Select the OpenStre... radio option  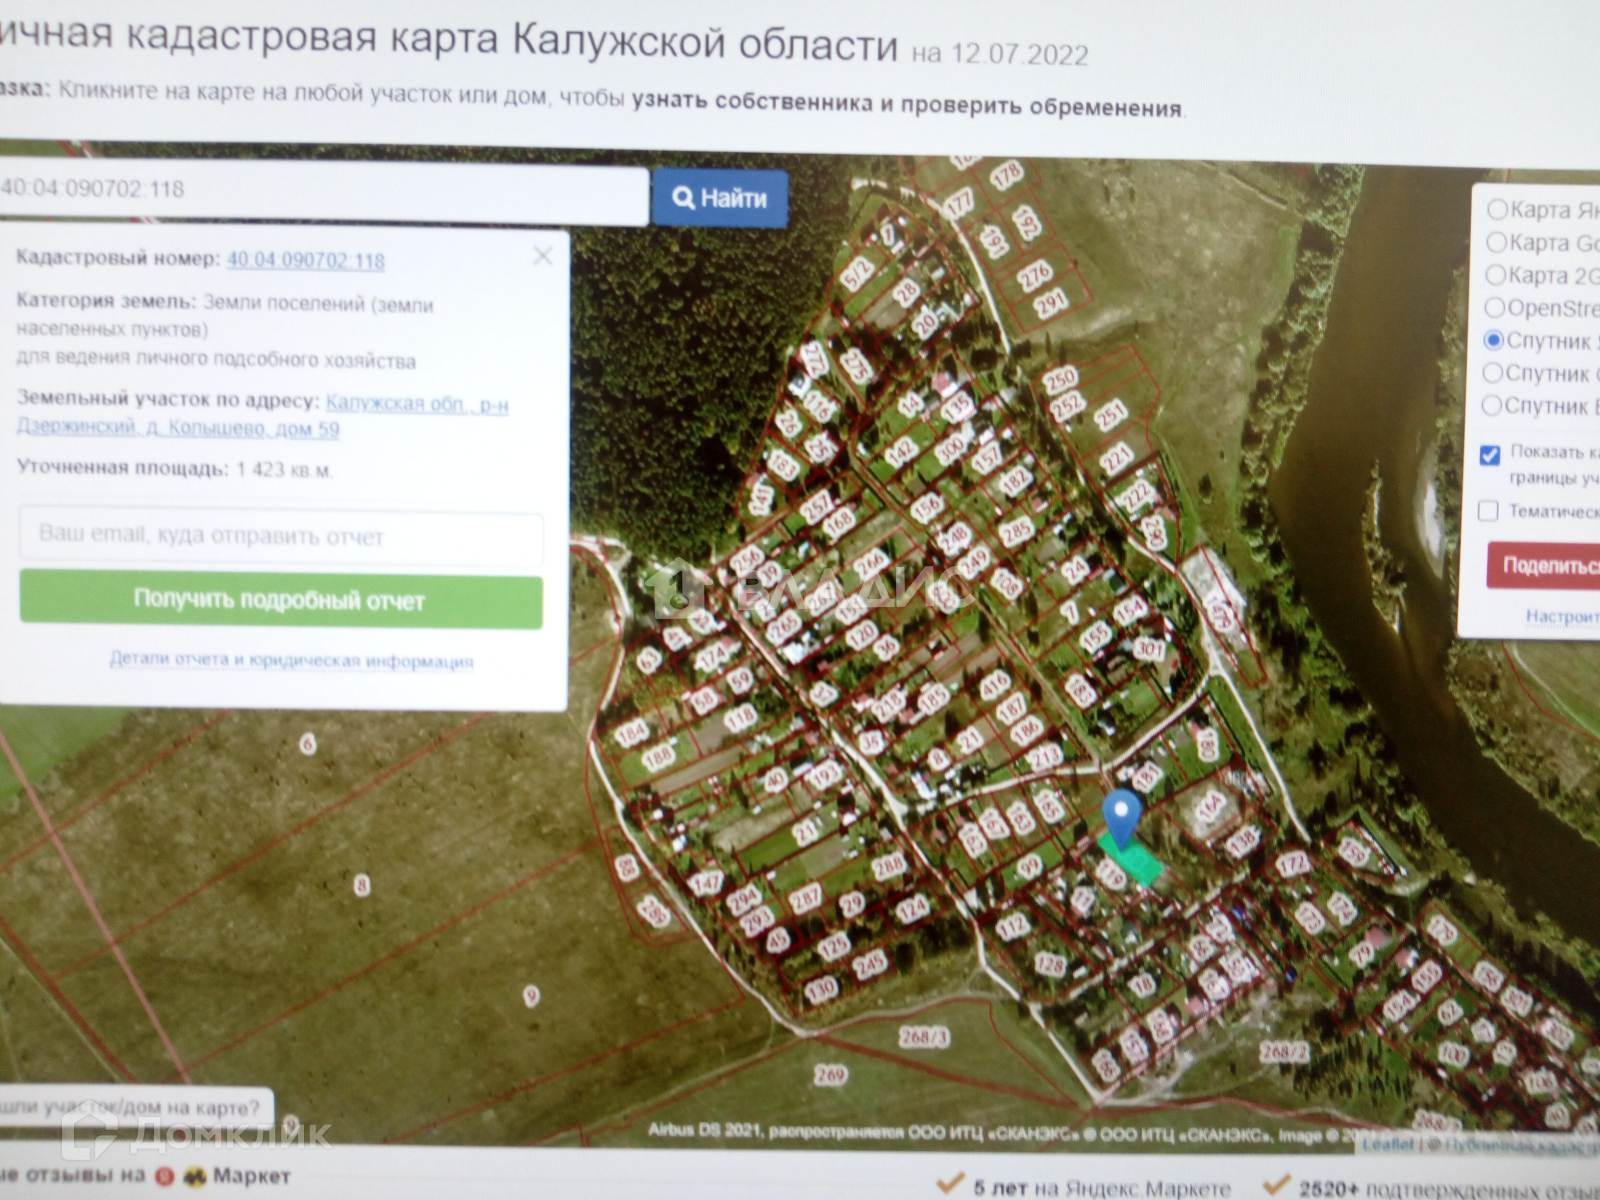coord(1495,307)
